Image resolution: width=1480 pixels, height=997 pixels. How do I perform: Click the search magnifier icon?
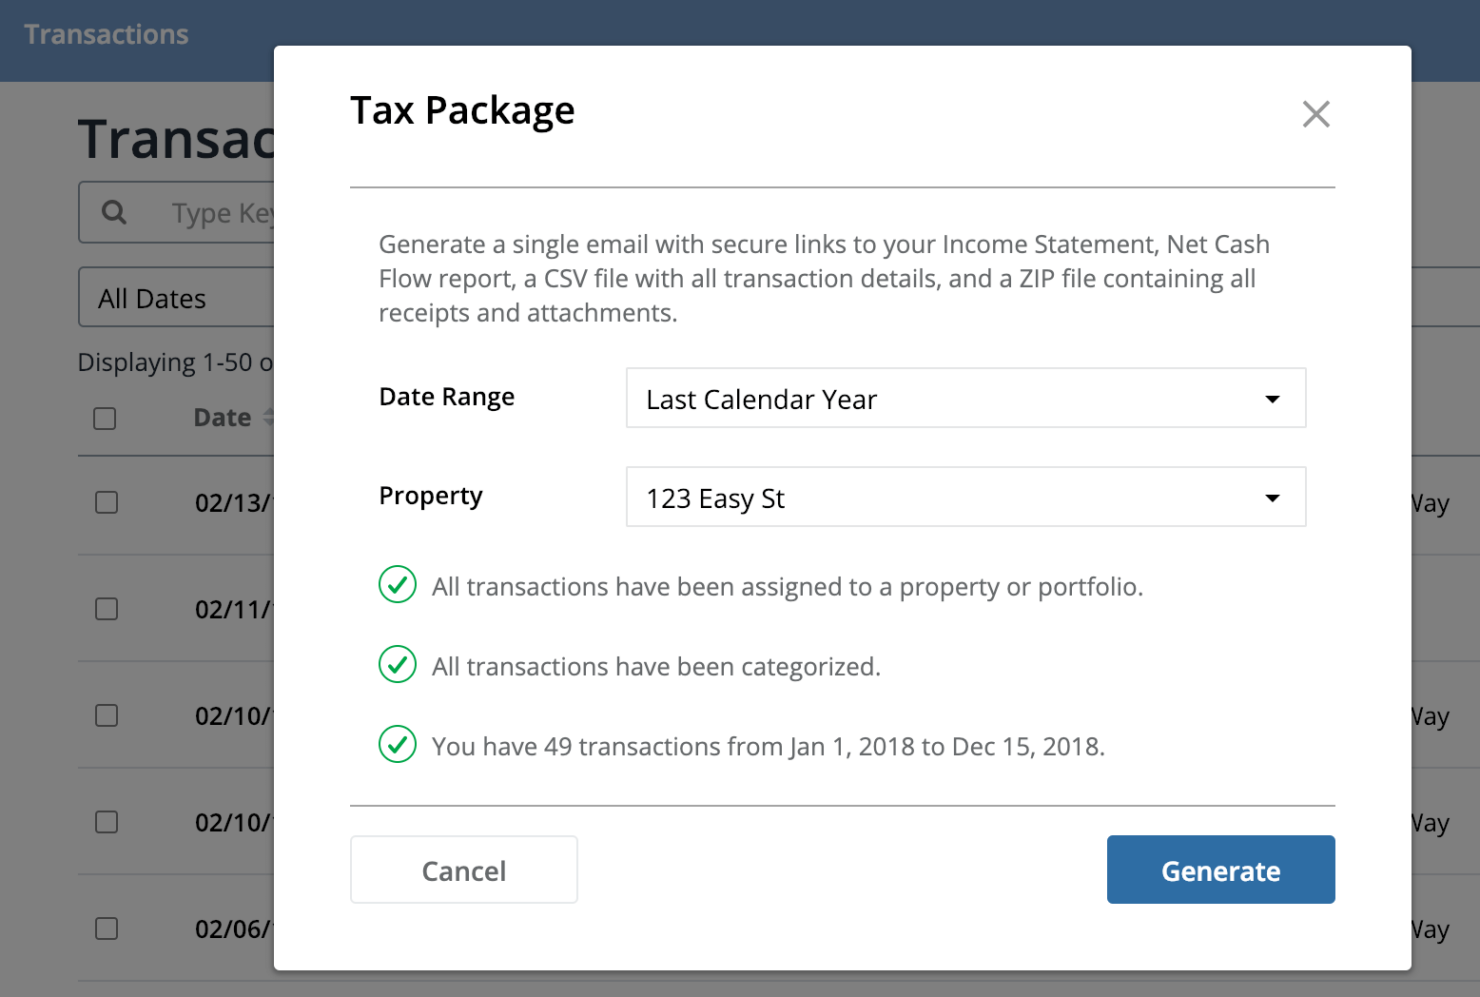(113, 212)
